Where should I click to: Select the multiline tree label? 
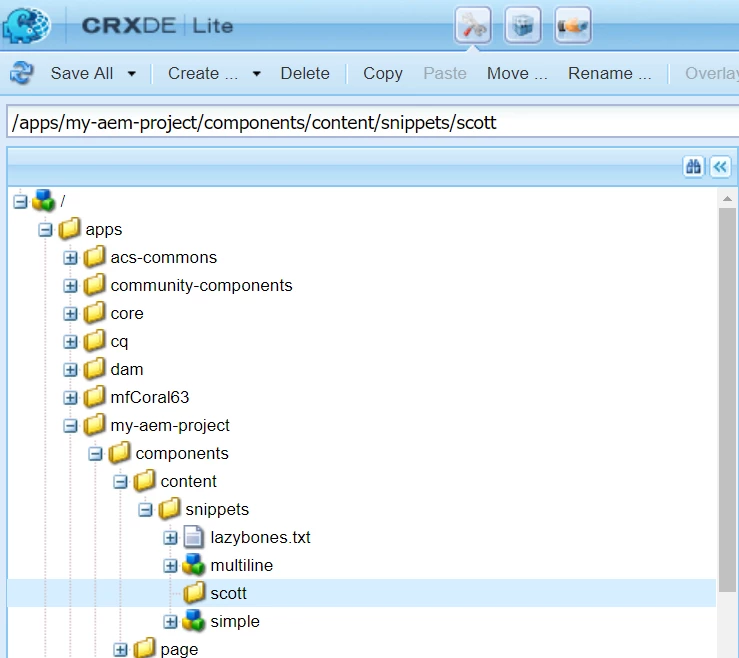[242, 565]
